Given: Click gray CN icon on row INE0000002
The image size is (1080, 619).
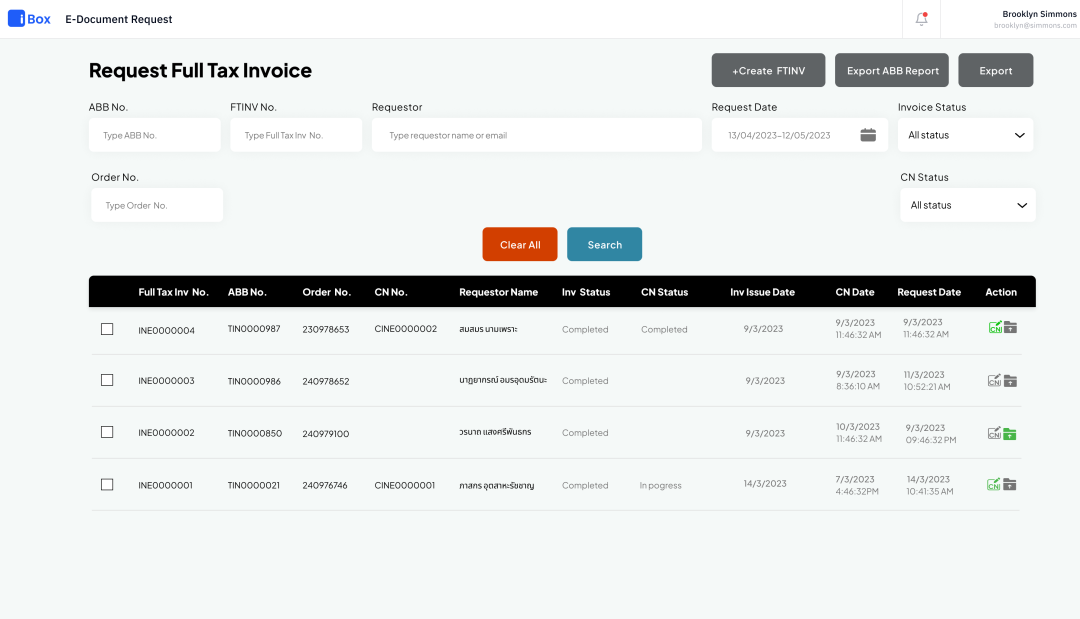Looking at the screenshot, I should tap(994, 432).
